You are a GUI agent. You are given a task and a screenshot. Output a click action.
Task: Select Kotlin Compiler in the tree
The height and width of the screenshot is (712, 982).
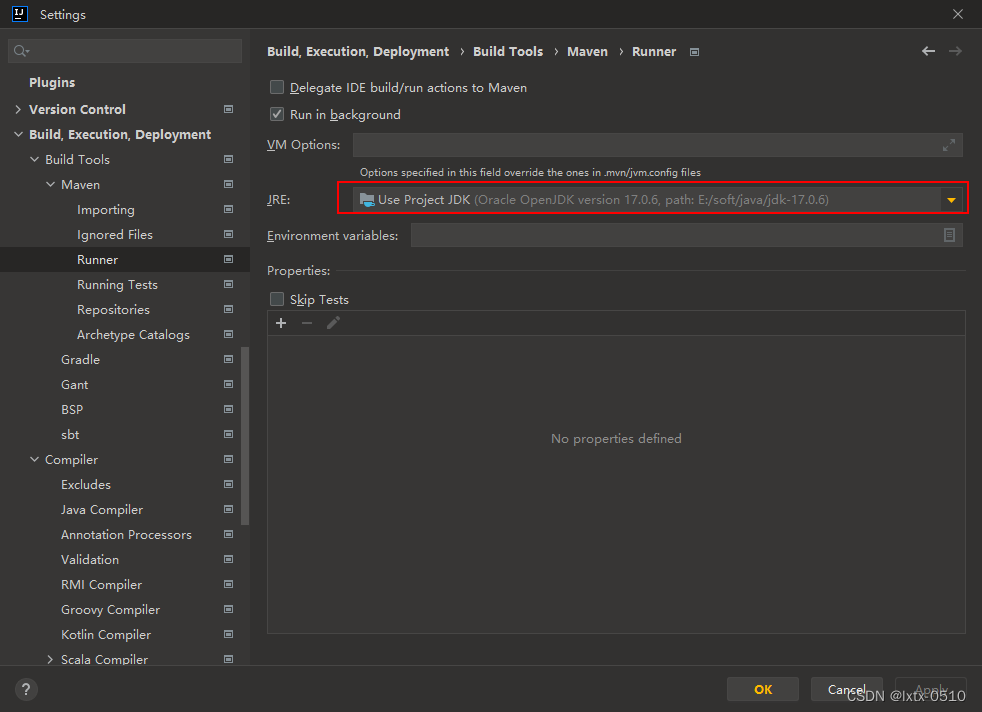106,635
